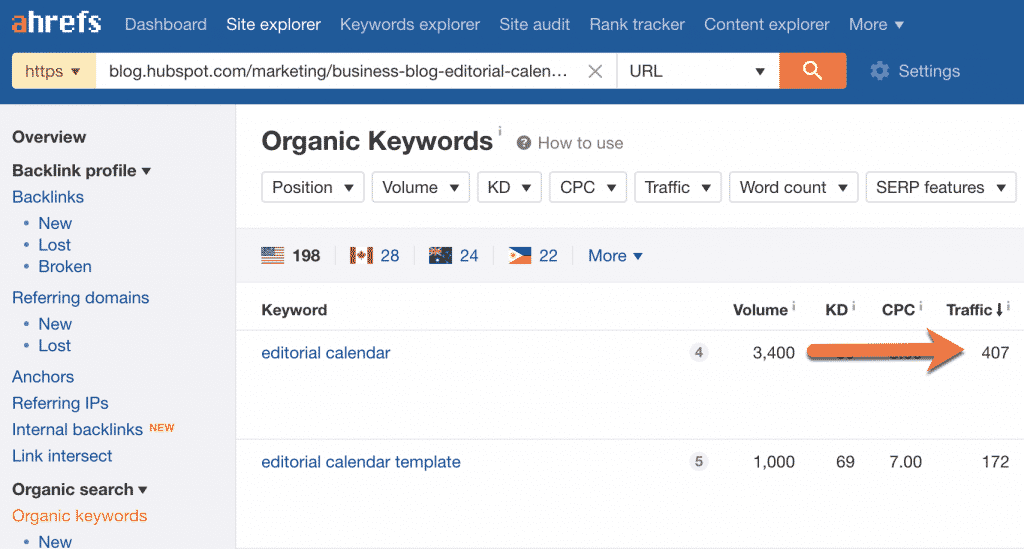
Task: Open the editorial calendar template keyword link
Action: click(x=361, y=462)
